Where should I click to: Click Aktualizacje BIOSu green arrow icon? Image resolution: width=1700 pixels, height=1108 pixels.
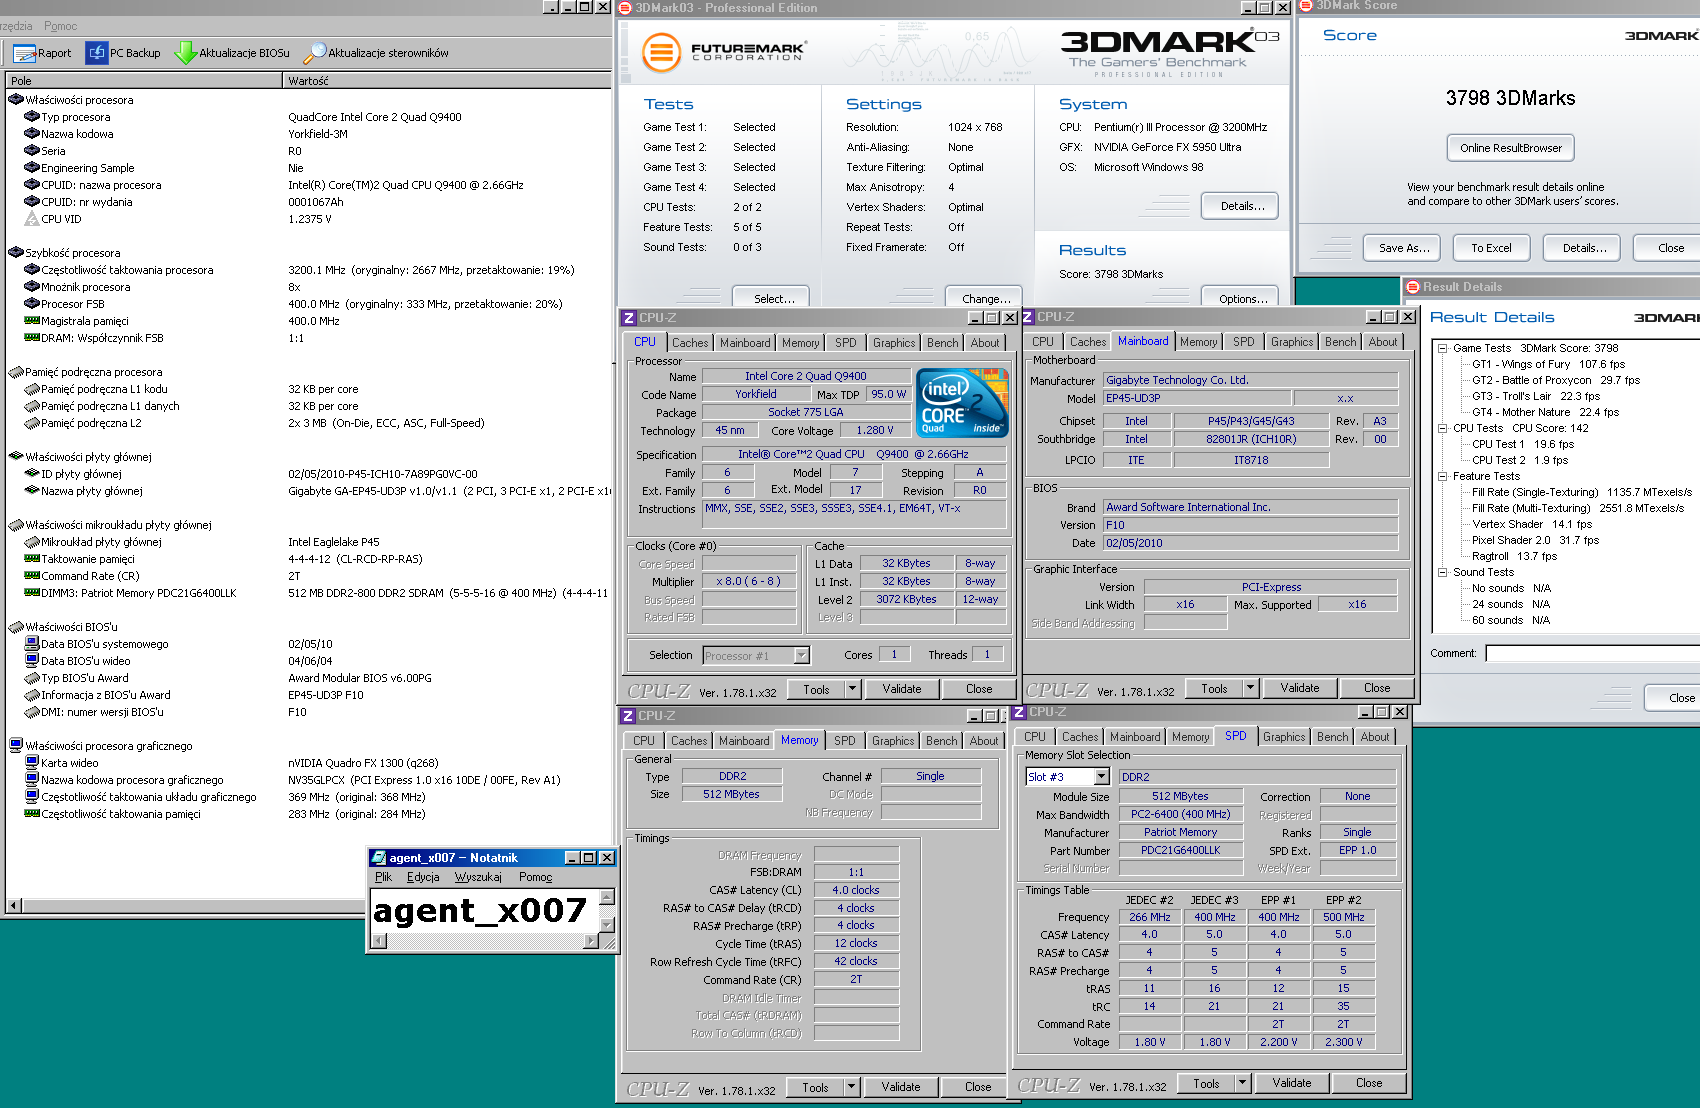click(x=186, y=53)
